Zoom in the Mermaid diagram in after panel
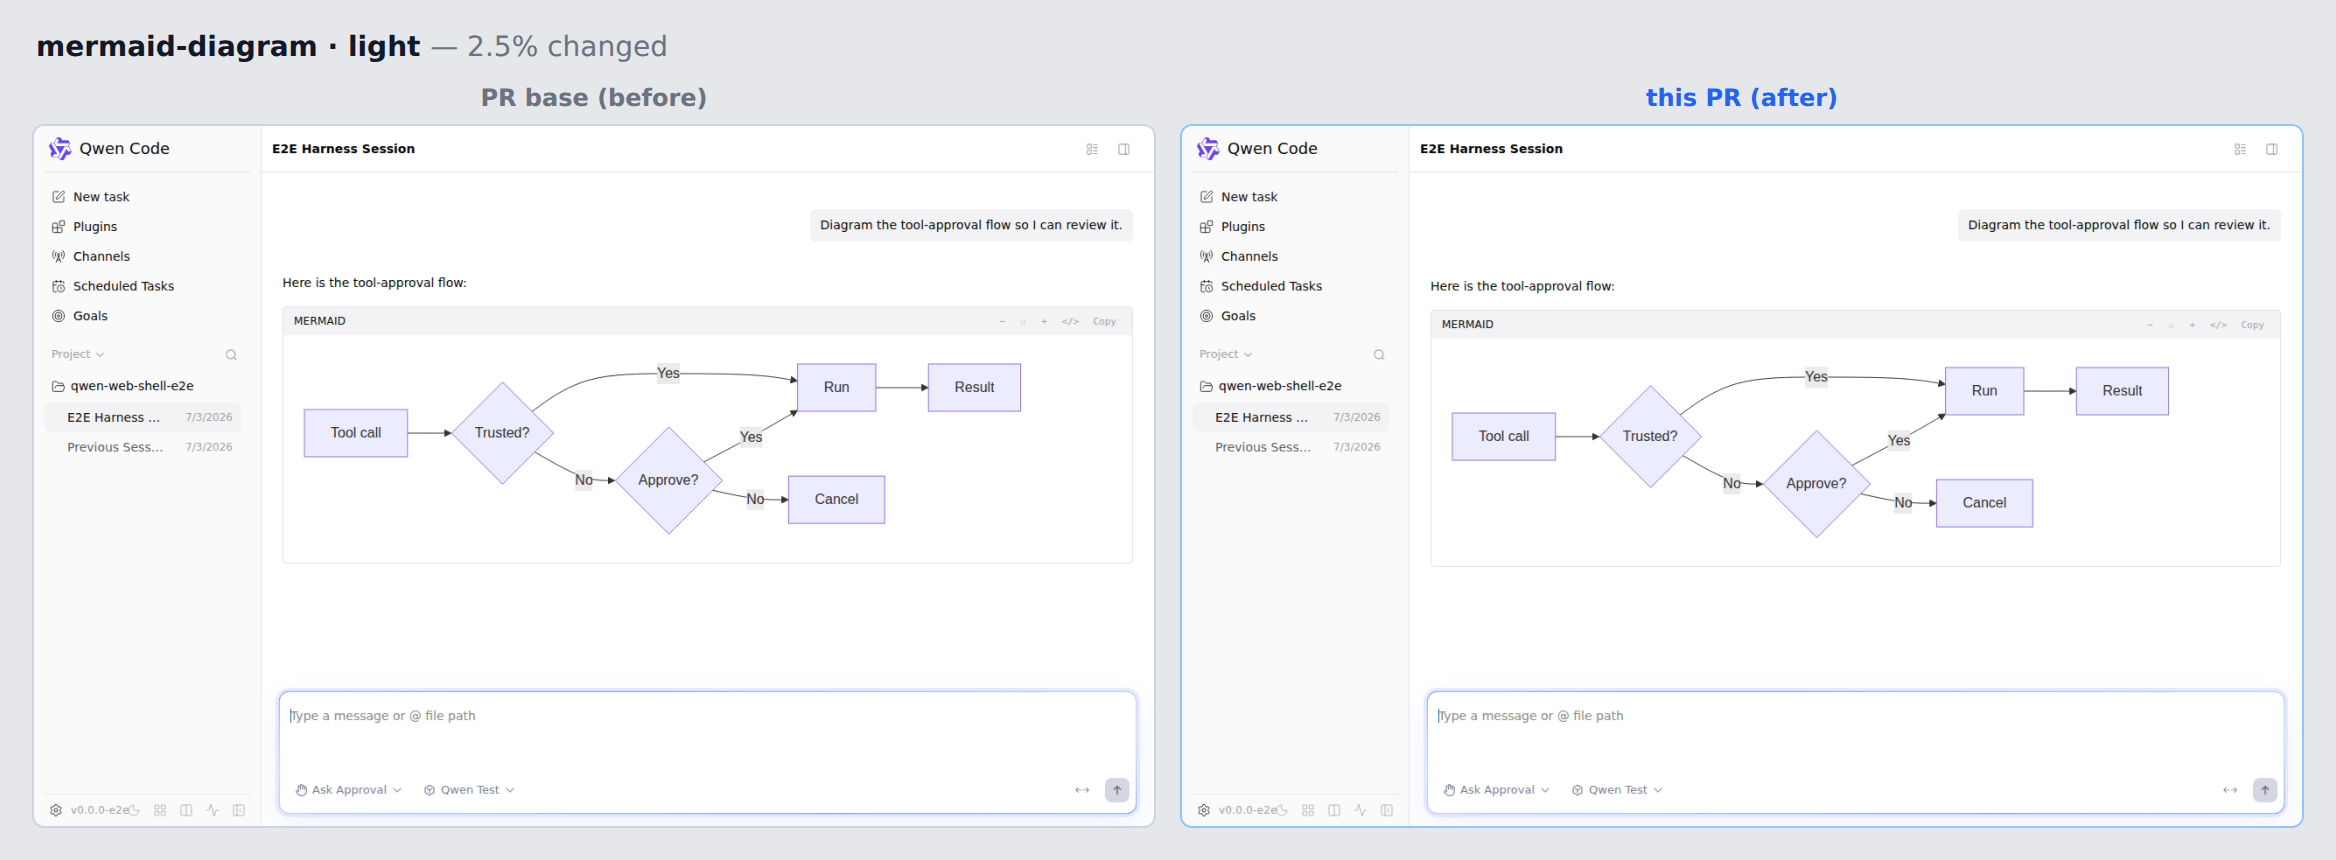 coord(2192,325)
